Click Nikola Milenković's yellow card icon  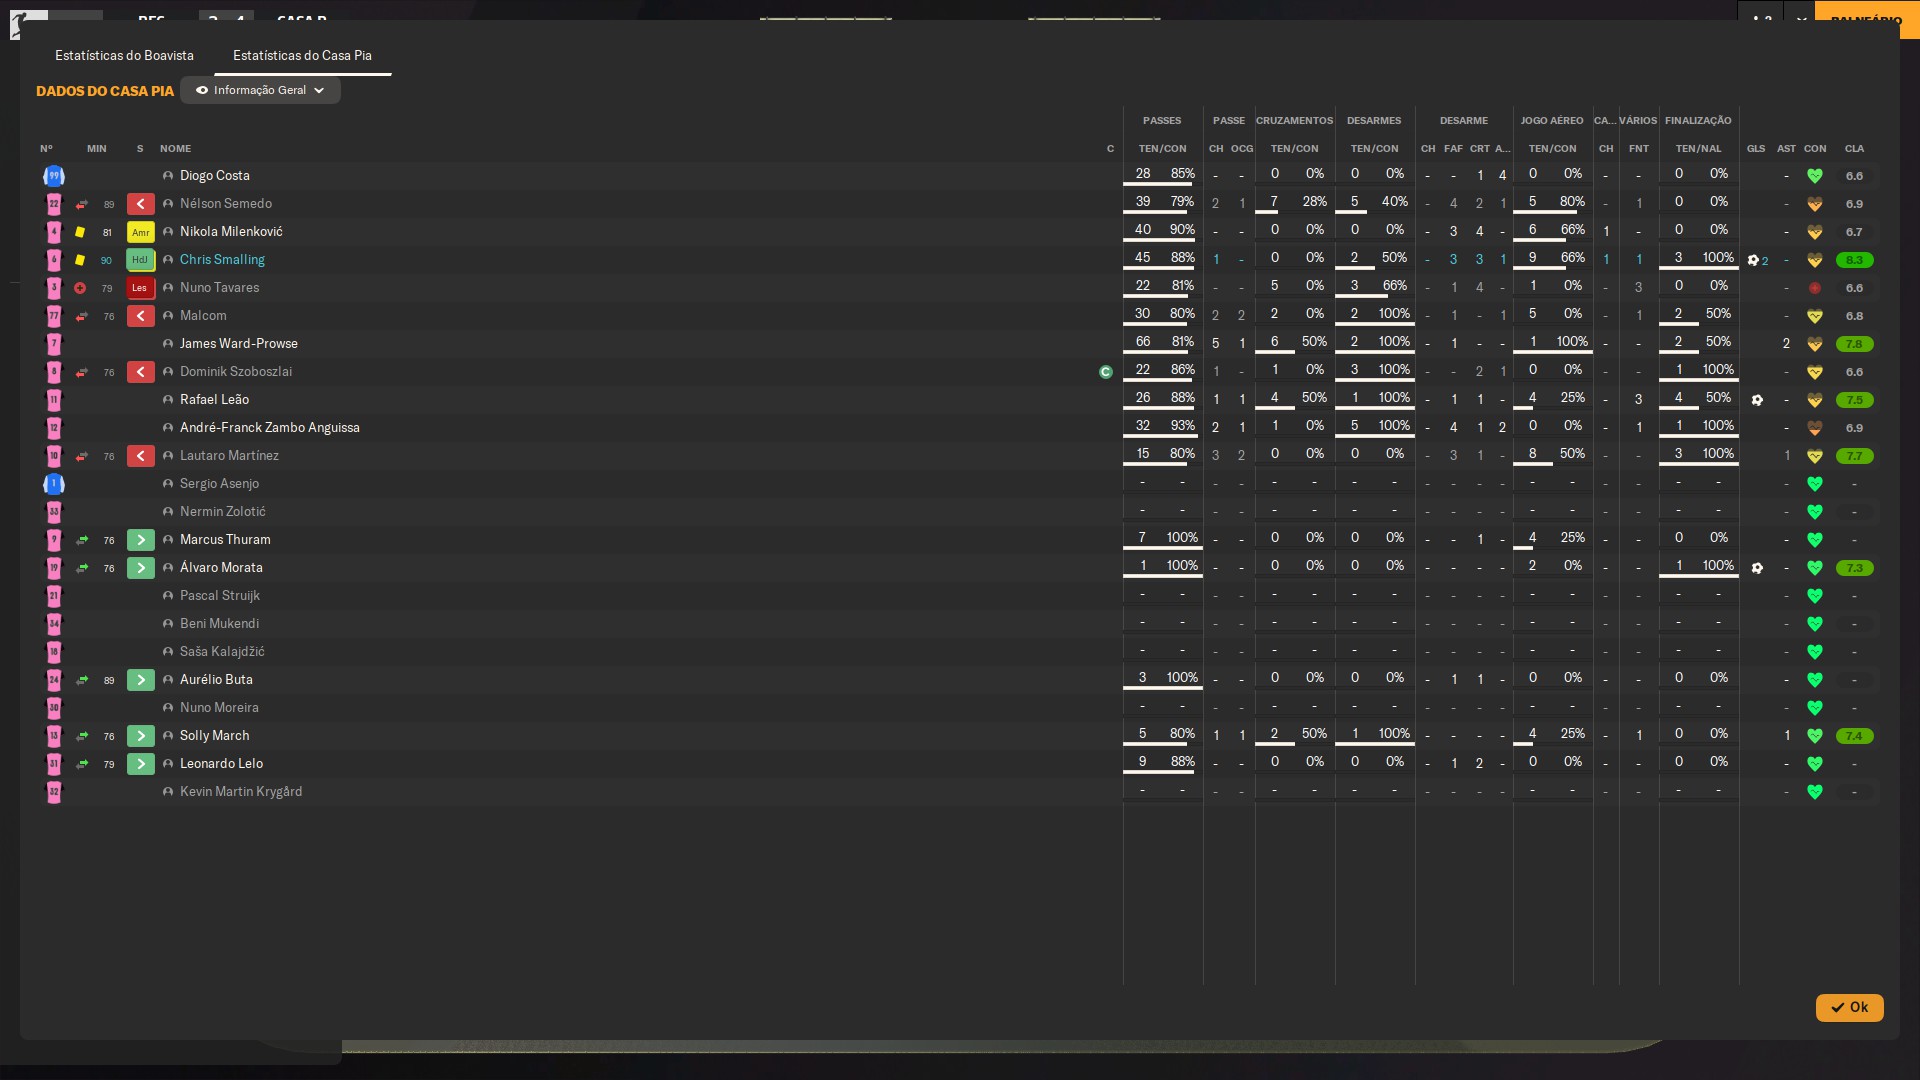point(80,232)
